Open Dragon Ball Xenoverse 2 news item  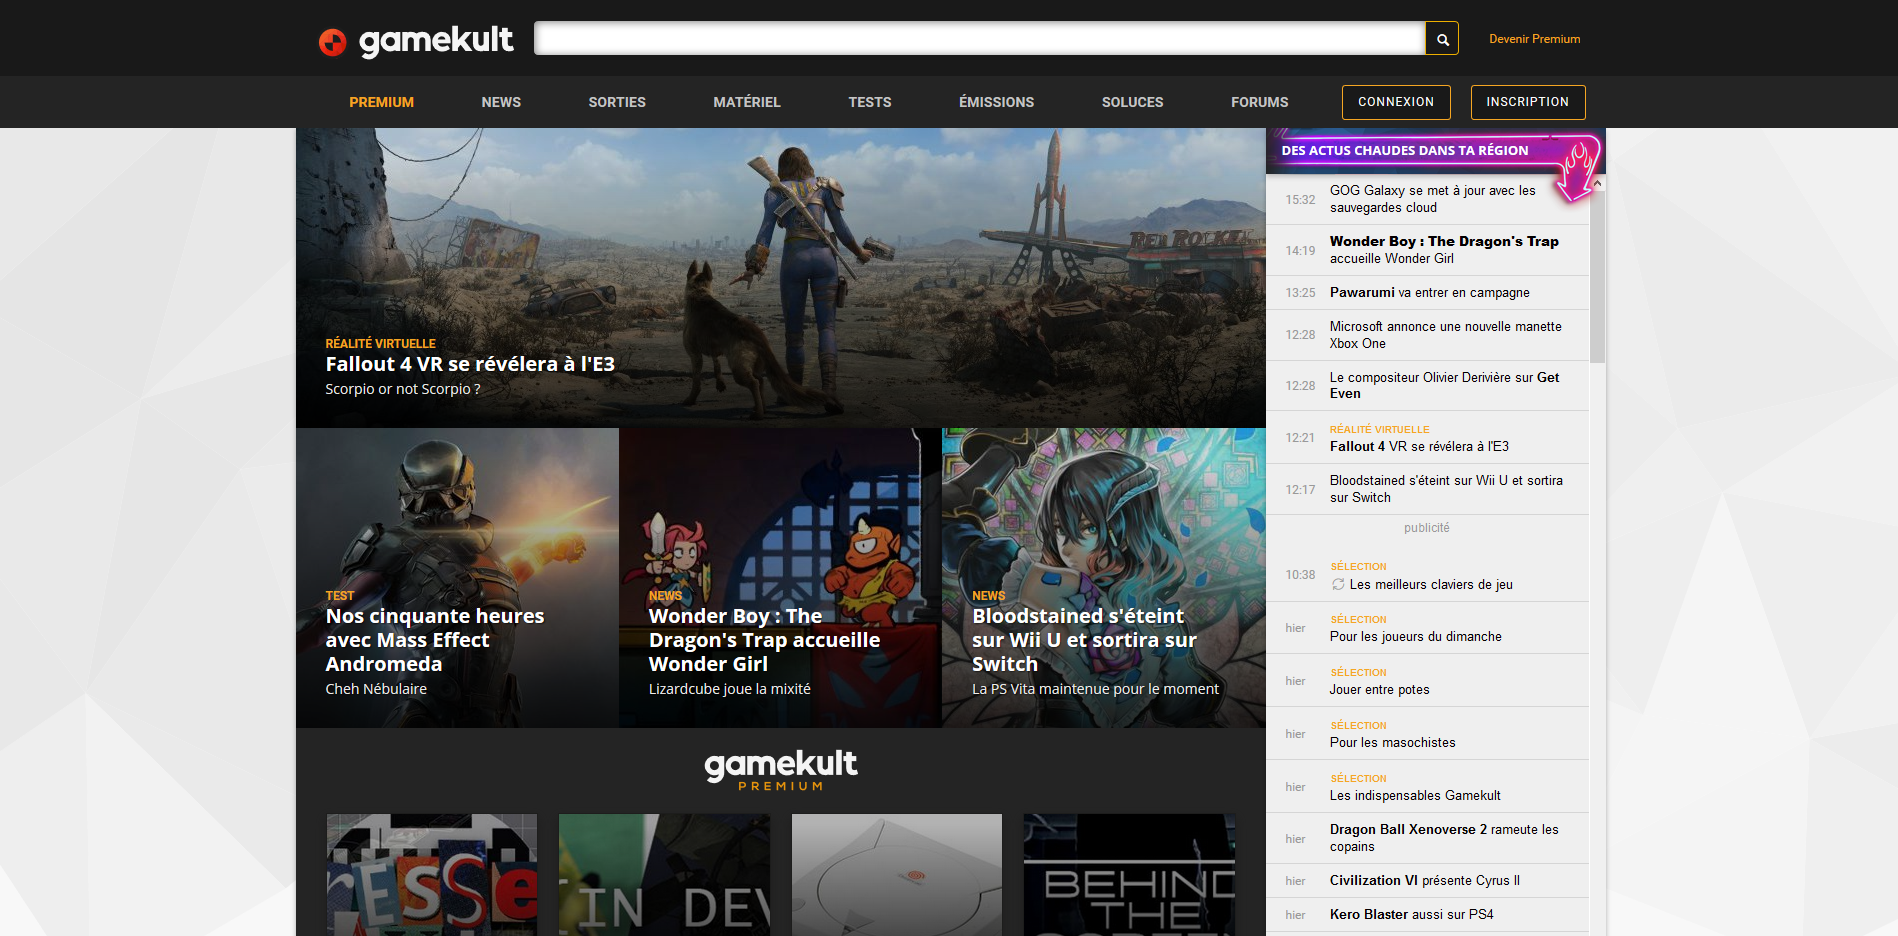click(x=1444, y=838)
